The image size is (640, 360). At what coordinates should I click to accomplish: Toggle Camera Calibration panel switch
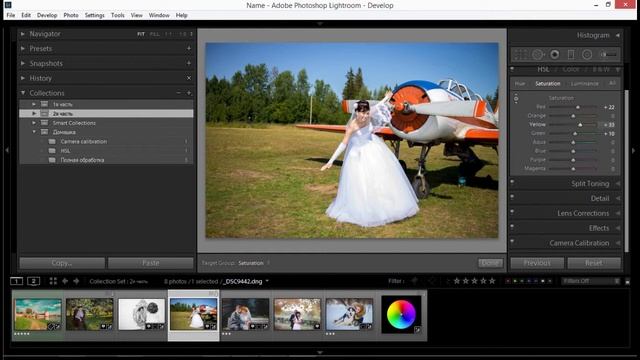(512, 242)
